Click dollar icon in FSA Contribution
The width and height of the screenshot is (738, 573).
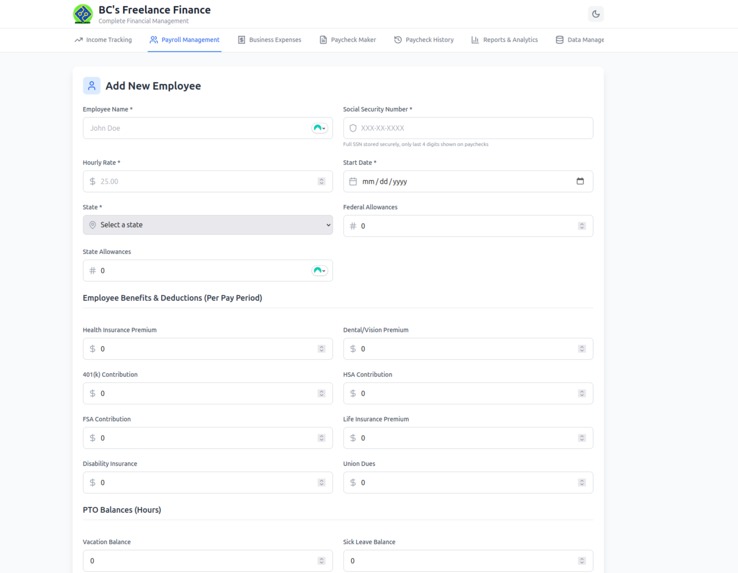tap(93, 438)
